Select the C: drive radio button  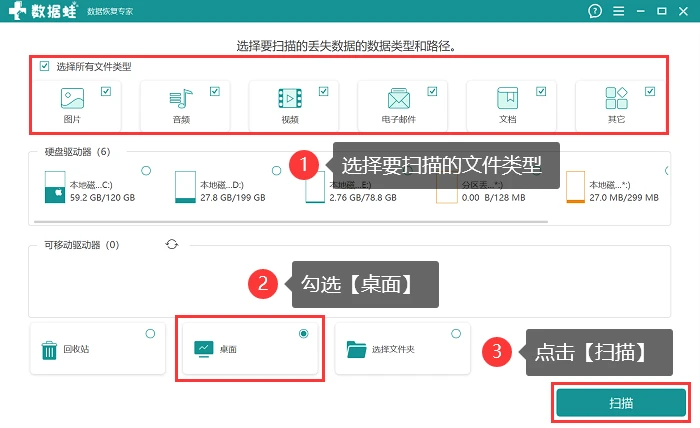point(146,170)
